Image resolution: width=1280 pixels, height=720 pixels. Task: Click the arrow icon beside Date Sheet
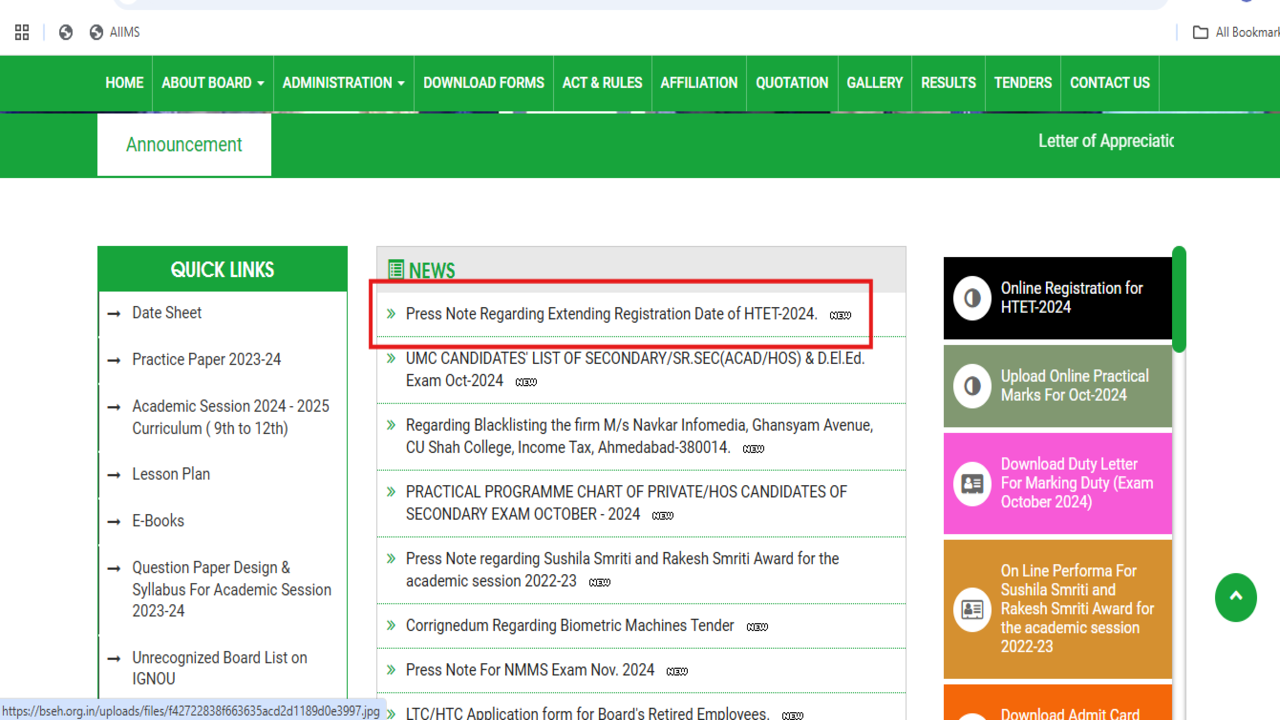click(114, 314)
